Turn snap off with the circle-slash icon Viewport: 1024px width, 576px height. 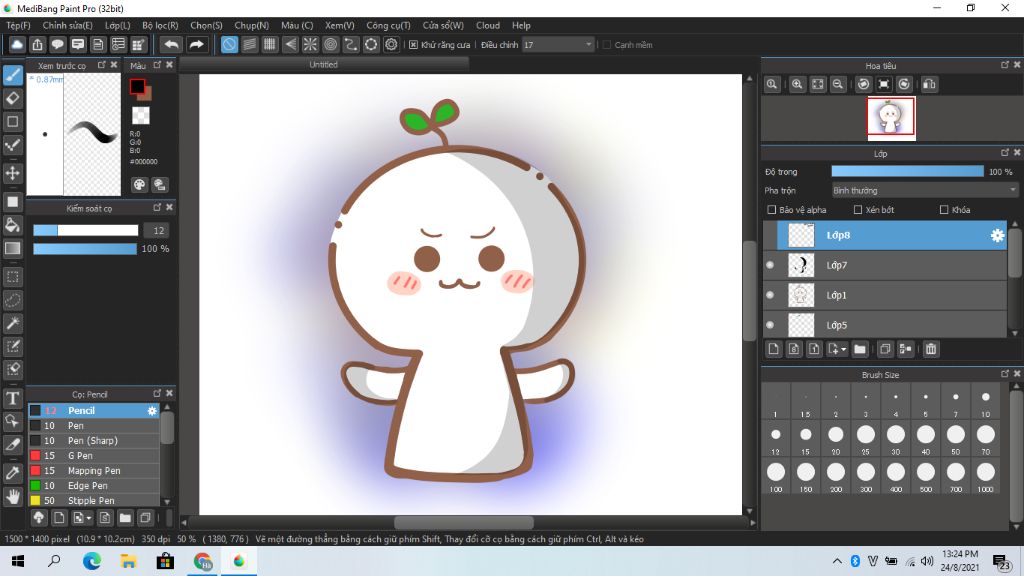[229, 44]
